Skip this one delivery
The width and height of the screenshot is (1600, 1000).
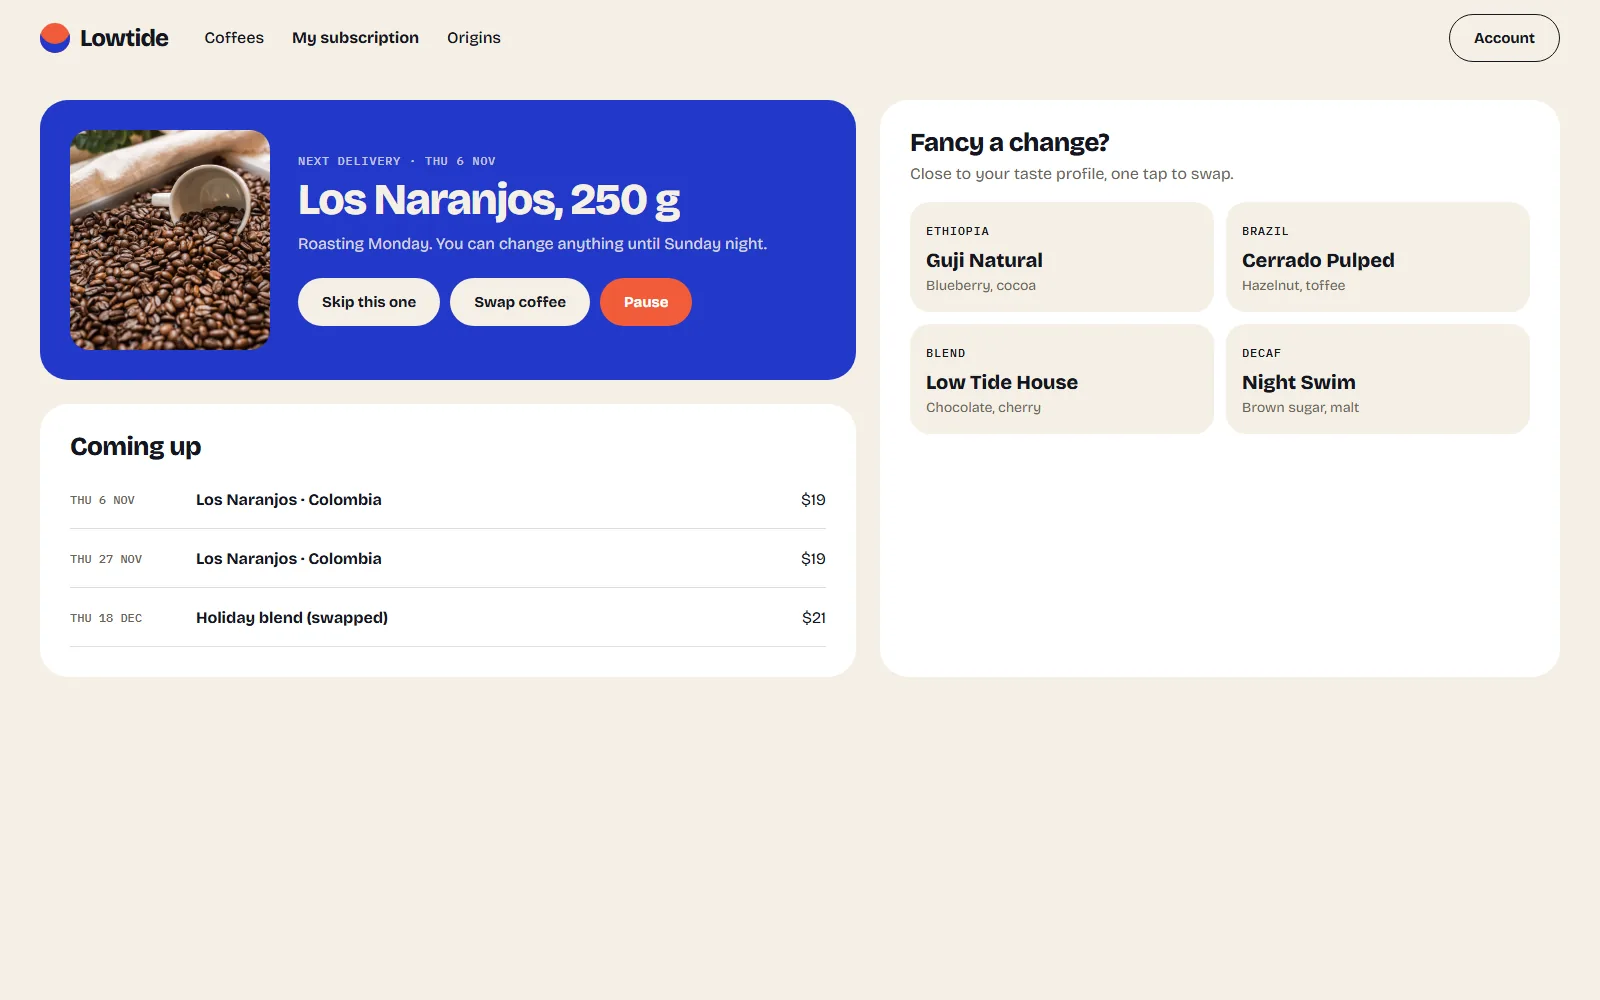(369, 302)
